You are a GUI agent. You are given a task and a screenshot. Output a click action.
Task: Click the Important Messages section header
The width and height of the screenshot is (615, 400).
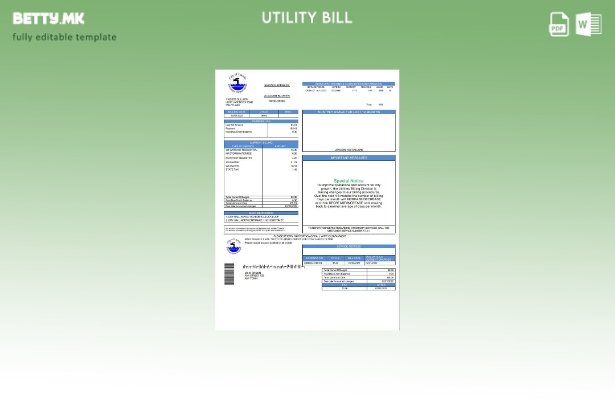click(348, 158)
